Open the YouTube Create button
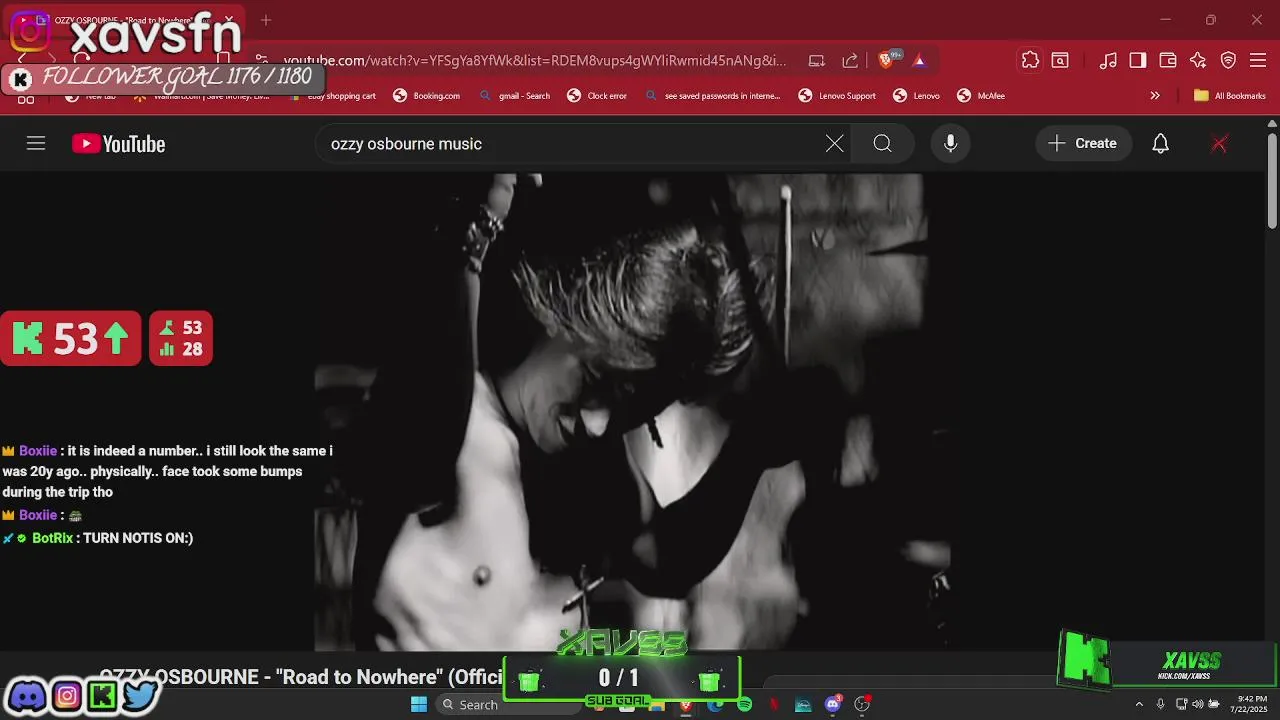1280x720 pixels. pos(1083,143)
